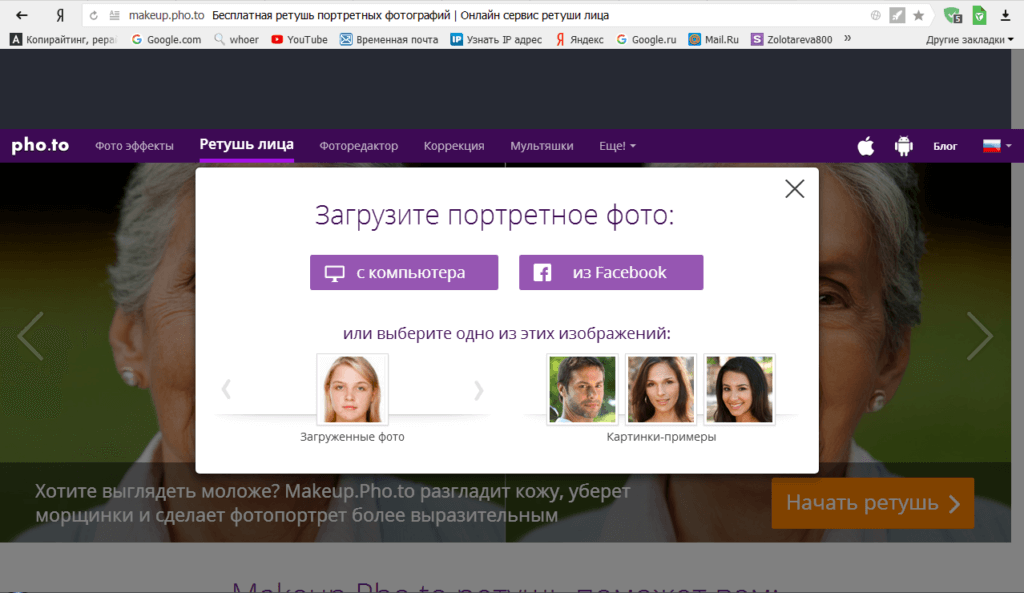Image resolution: width=1024 pixels, height=593 pixels.
Task: Click the pho.to logo
Action: (40, 145)
